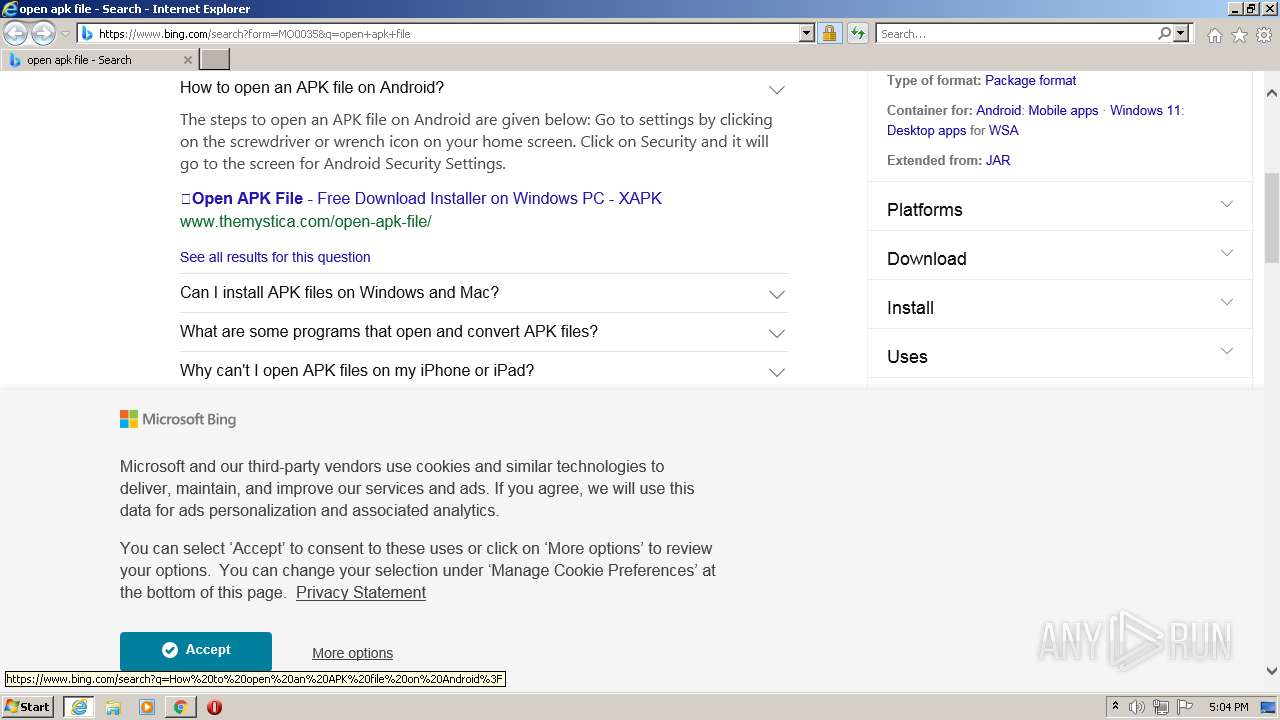Click the browser Forward arrow button
This screenshot has height=720, width=1280.
pos(43,33)
